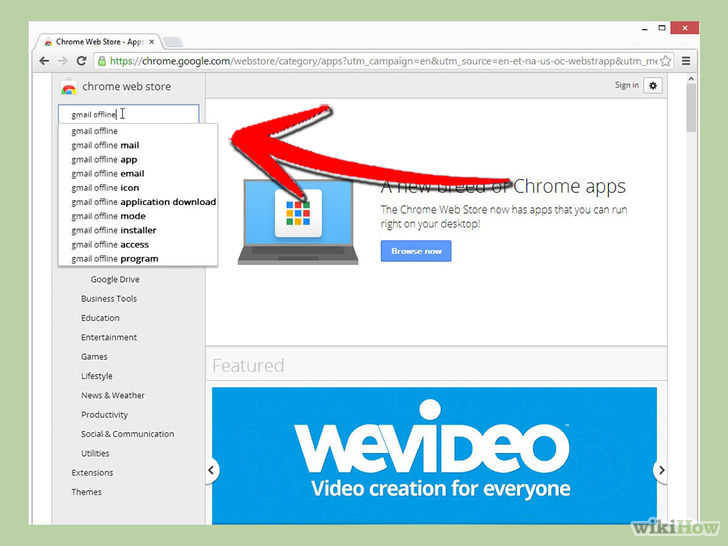Open the Google Drive category

[115, 280]
